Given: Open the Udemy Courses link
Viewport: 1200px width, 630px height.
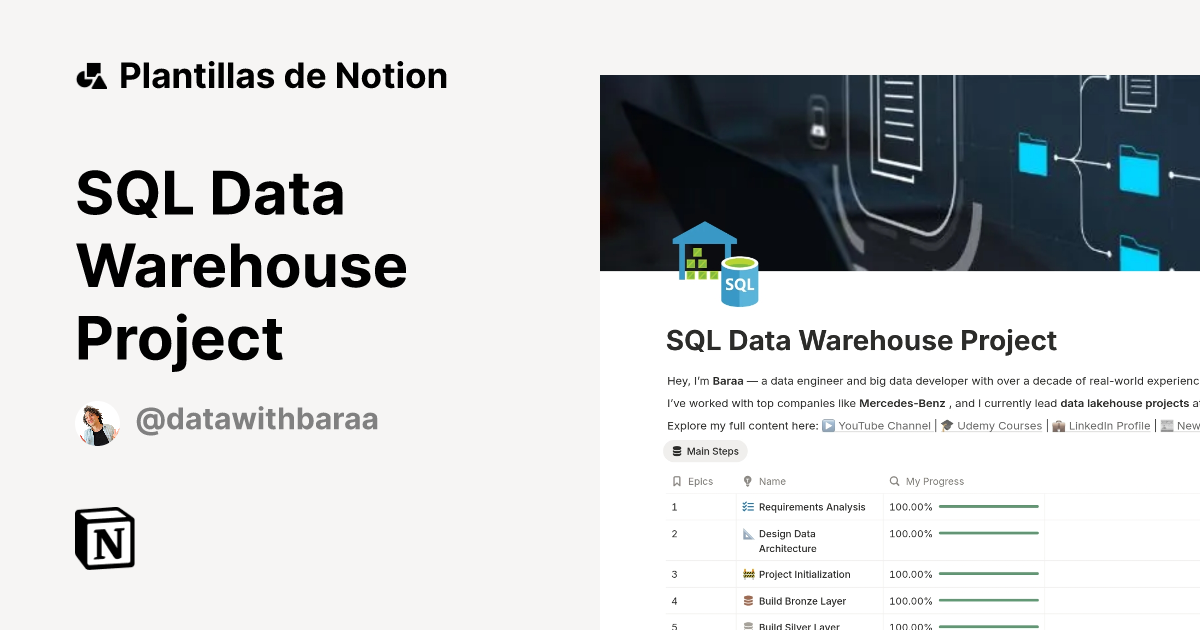Looking at the screenshot, I should coord(999,425).
